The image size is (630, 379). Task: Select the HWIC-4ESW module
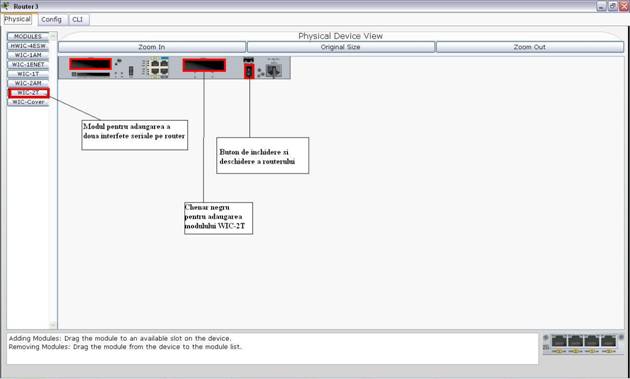(x=28, y=46)
